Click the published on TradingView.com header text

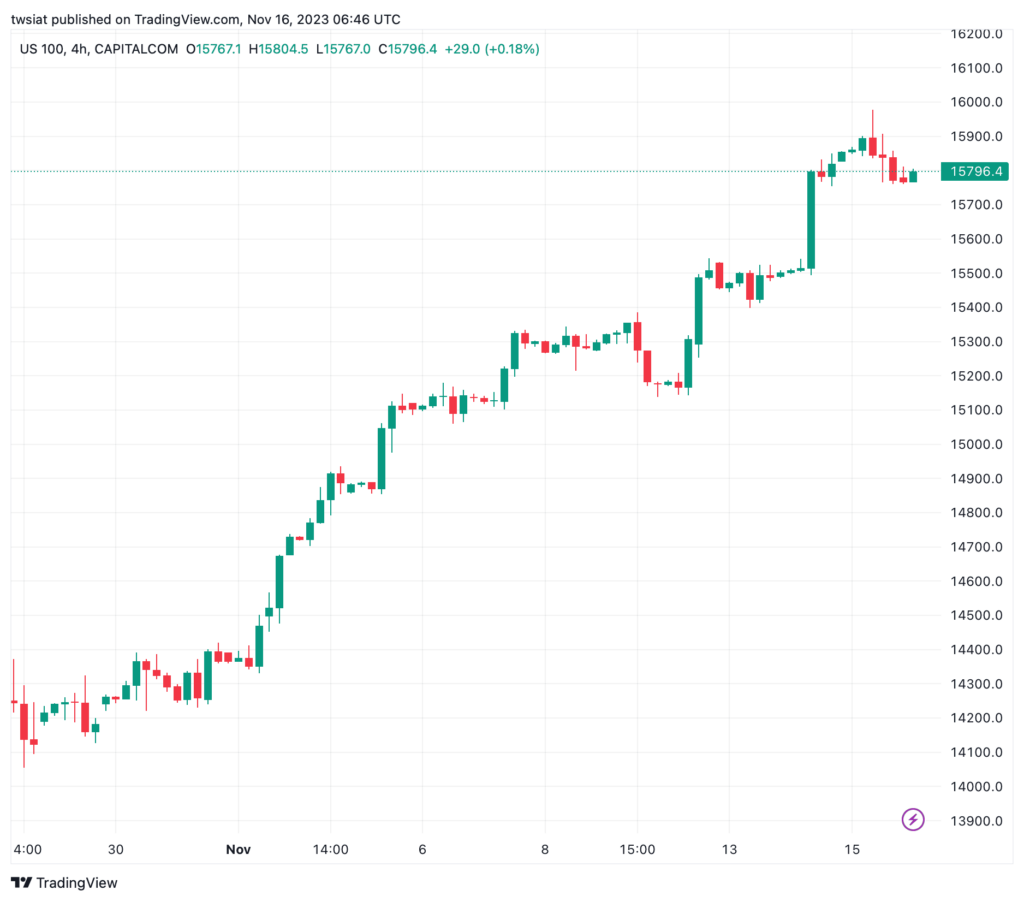pos(145,20)
